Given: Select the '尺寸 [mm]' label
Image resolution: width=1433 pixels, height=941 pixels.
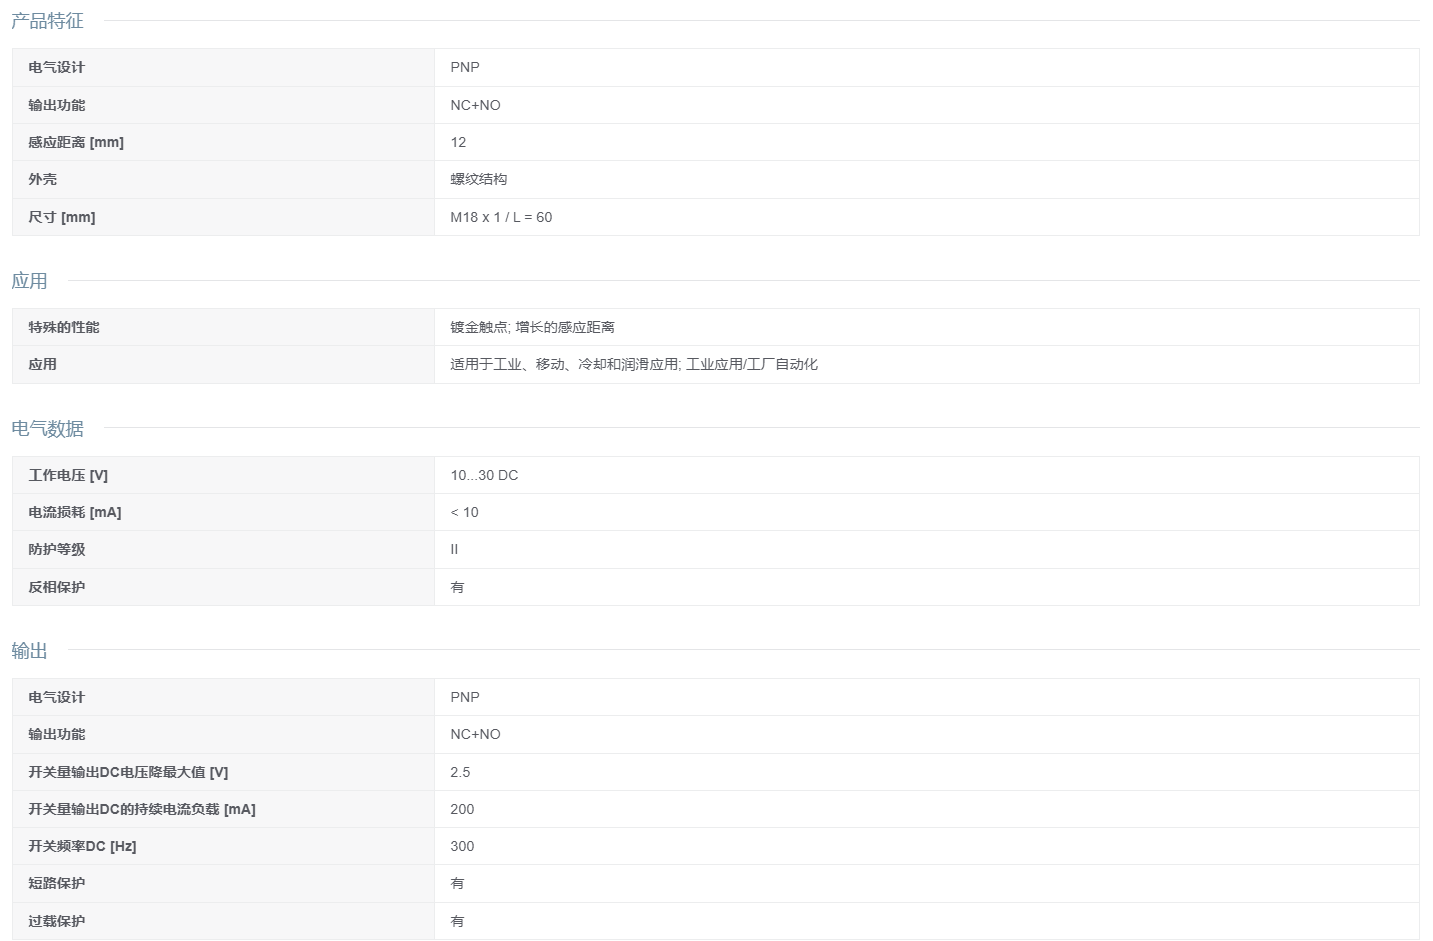Looking at the screenshot, I should click(x=62, y=217).
